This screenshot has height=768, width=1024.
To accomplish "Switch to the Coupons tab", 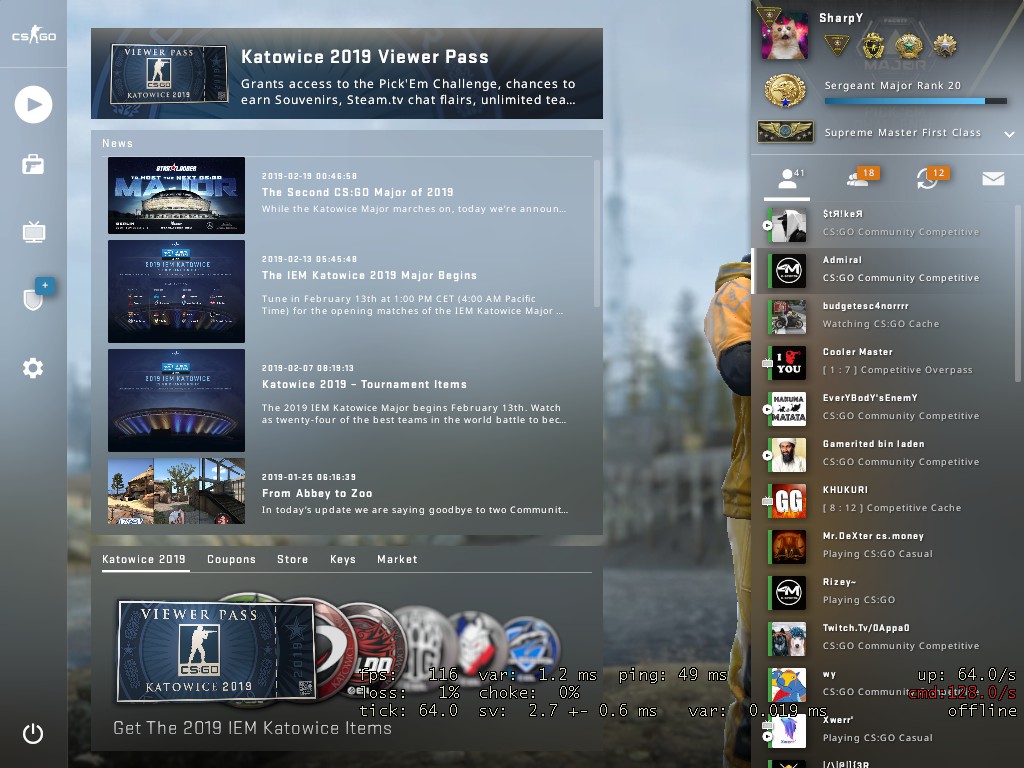I will (x=231, y=559).
